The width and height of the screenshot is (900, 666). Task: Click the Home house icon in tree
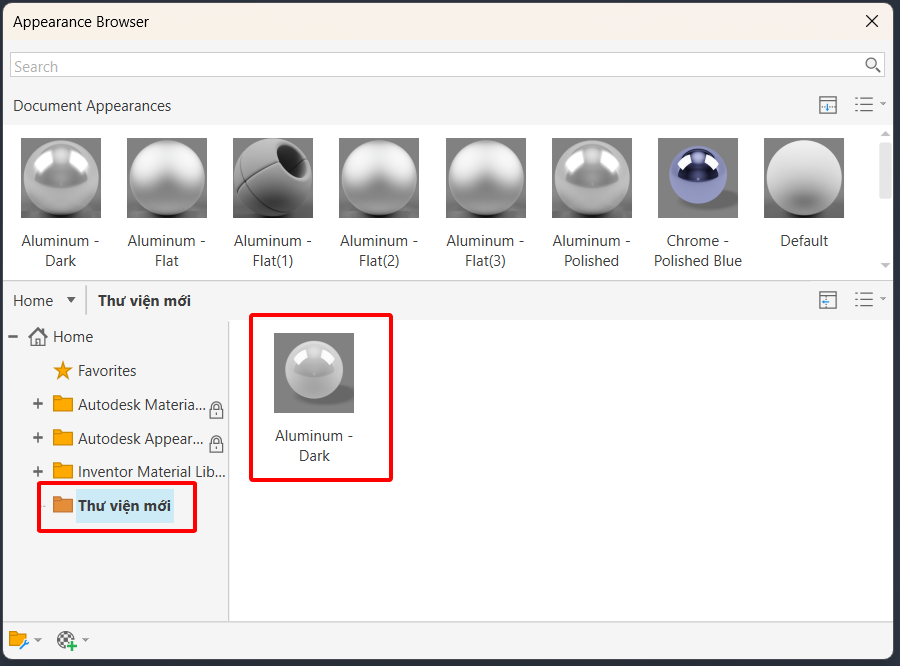38,336
